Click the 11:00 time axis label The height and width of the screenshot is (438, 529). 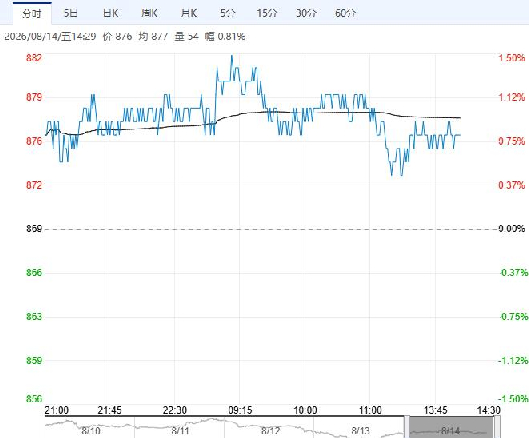tap(370, 410)
